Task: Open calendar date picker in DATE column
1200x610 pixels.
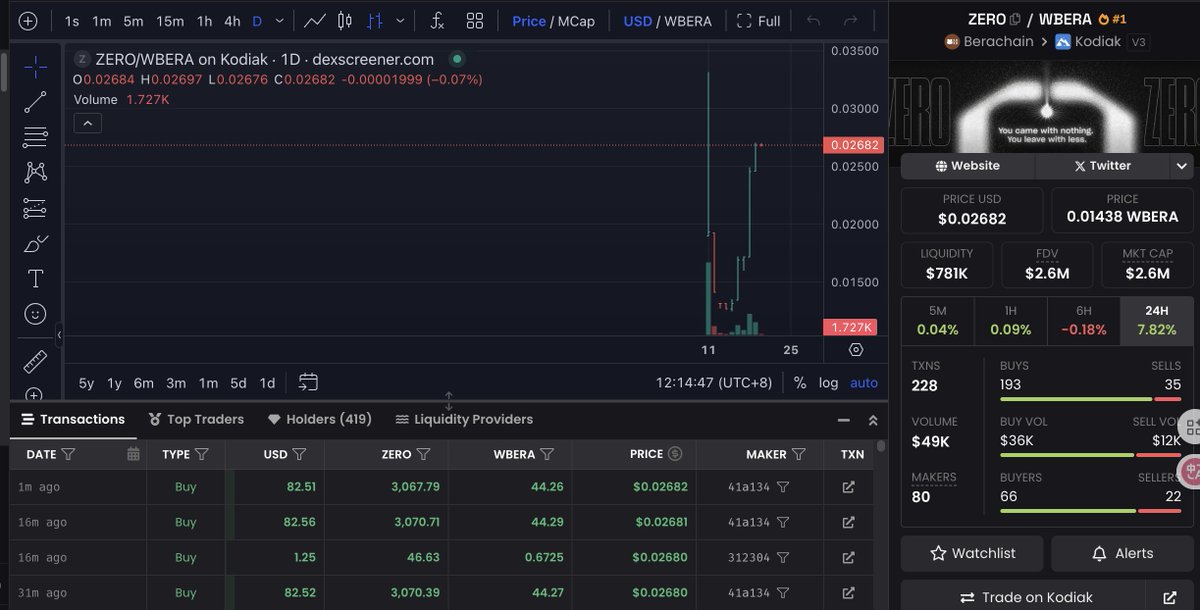Action: [x=133, y=454]
